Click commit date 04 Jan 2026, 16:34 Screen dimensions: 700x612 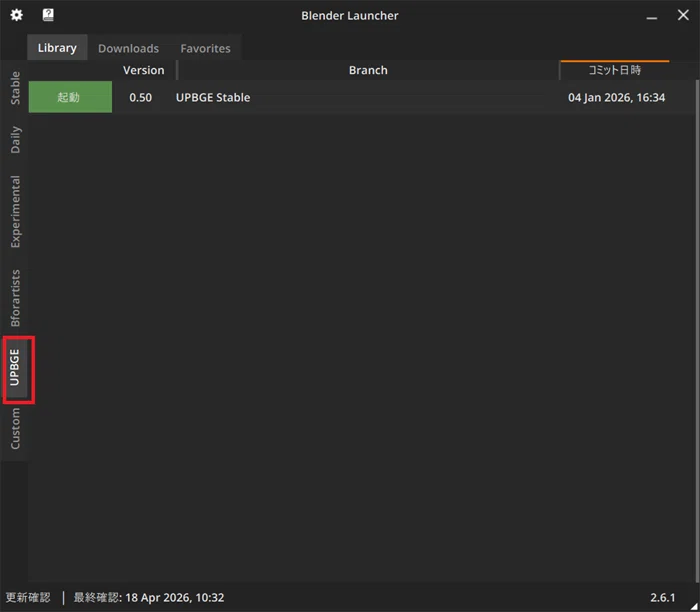coord(617,97)
